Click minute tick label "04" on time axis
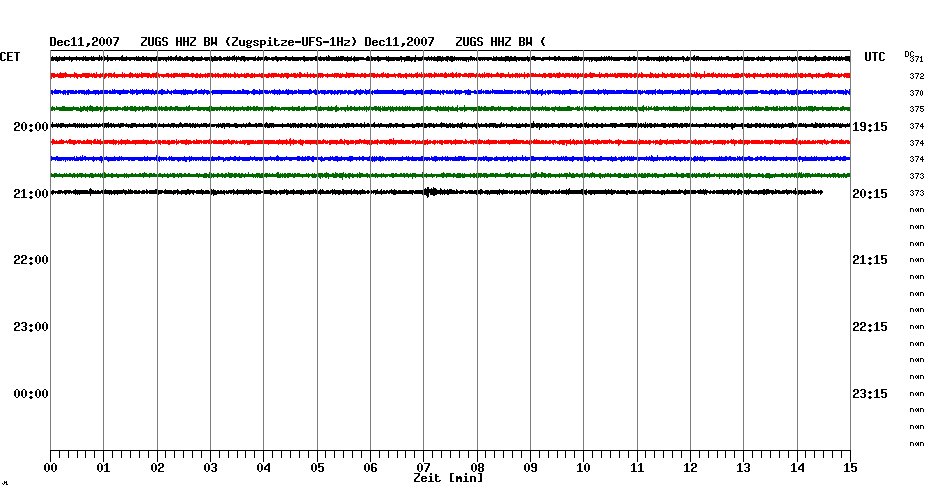Image resolution: width=930 pixels, height=494 pixels. [x=264, y=468]
